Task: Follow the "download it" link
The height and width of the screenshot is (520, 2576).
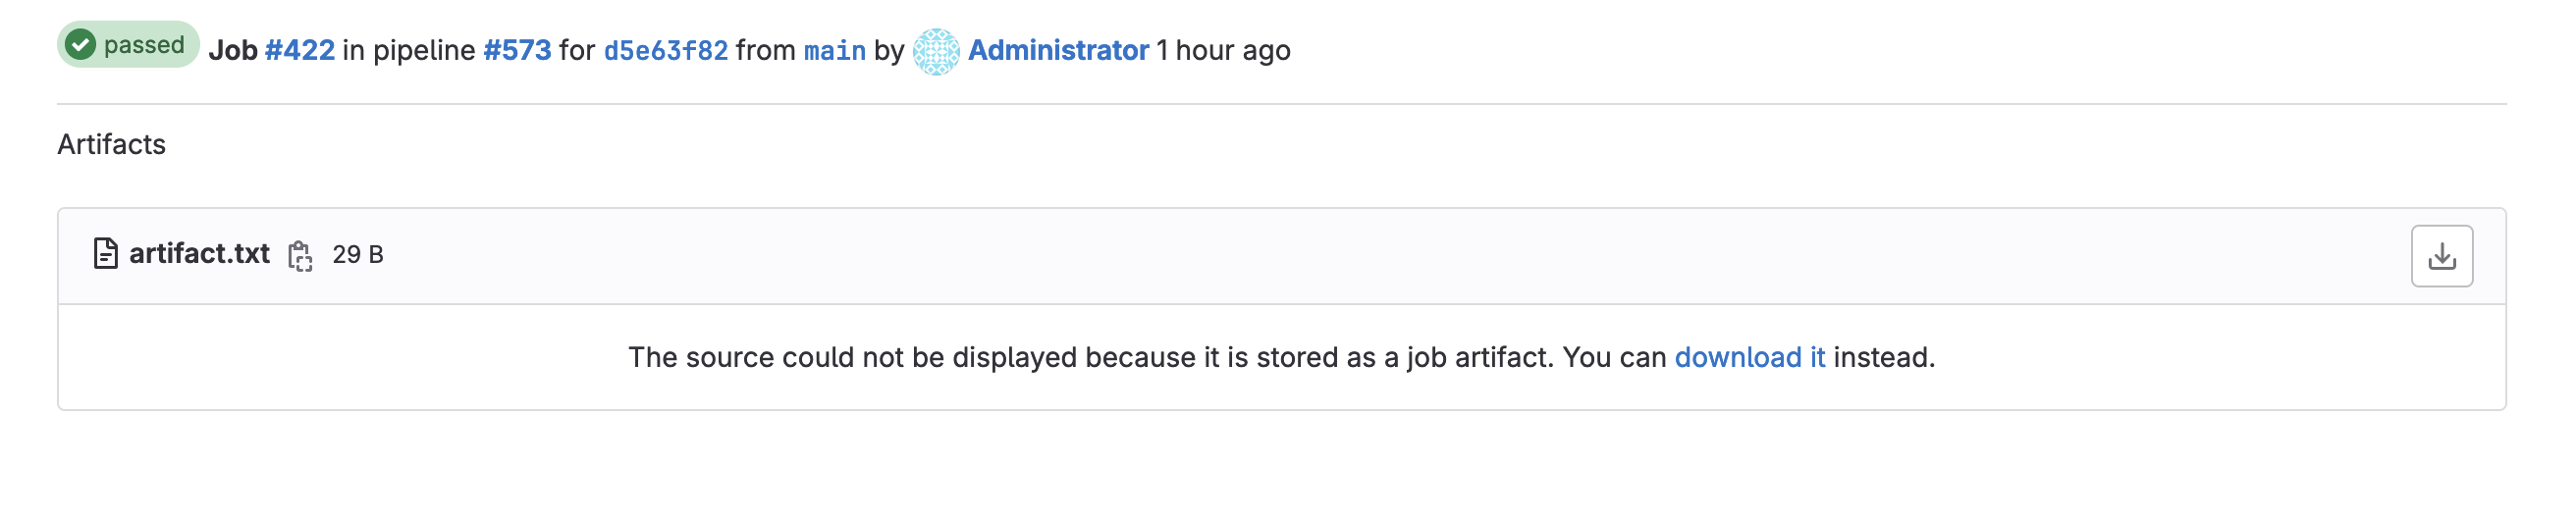Action: coord(1749,357)
